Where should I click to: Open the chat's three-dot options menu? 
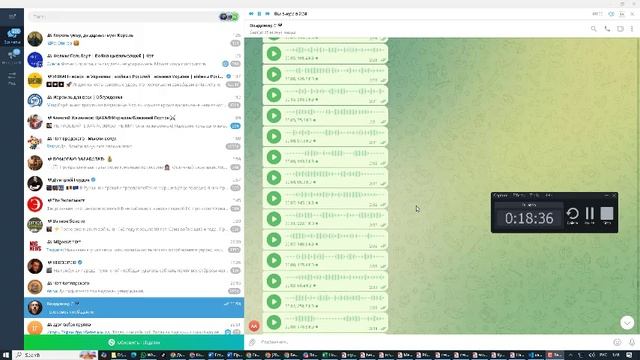pyautogui.click(x=632, y=29)
